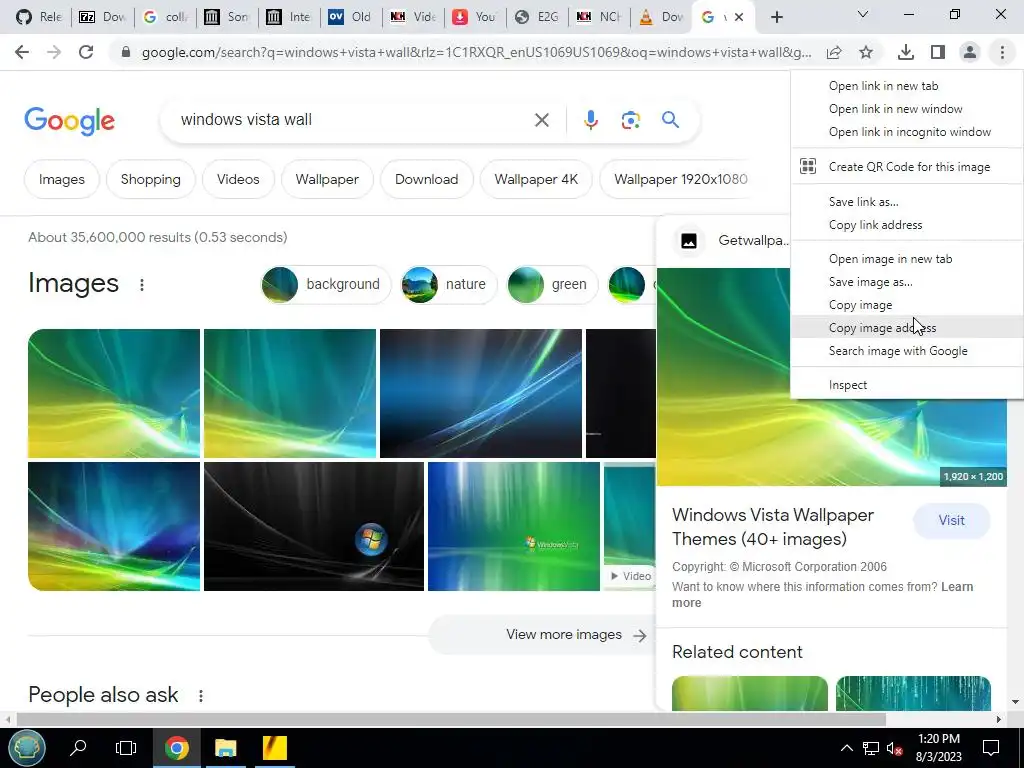Click the Visit button

tap(952, 520)
